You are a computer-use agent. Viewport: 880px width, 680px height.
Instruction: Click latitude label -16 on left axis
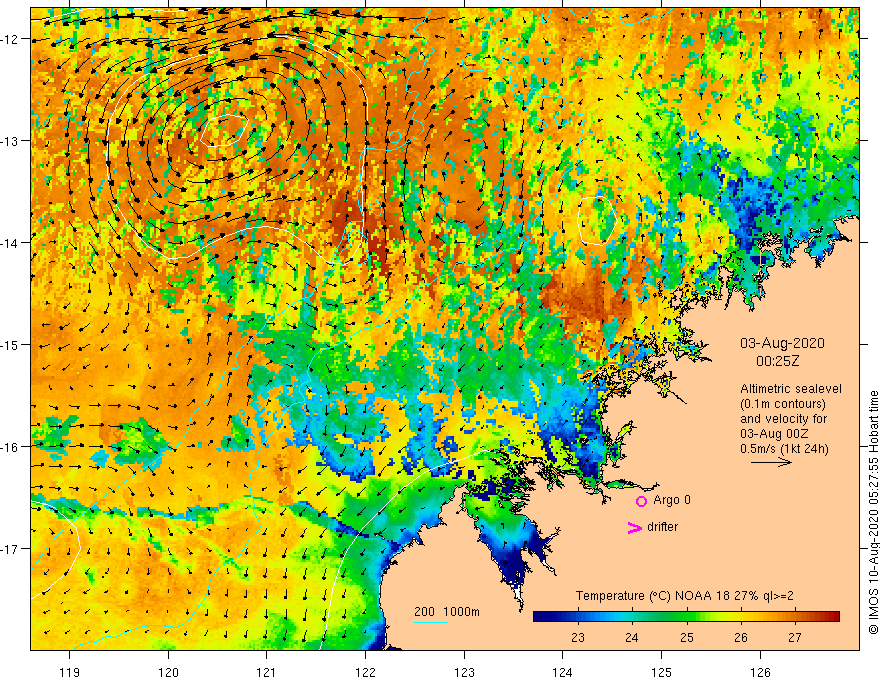point(11,447)
